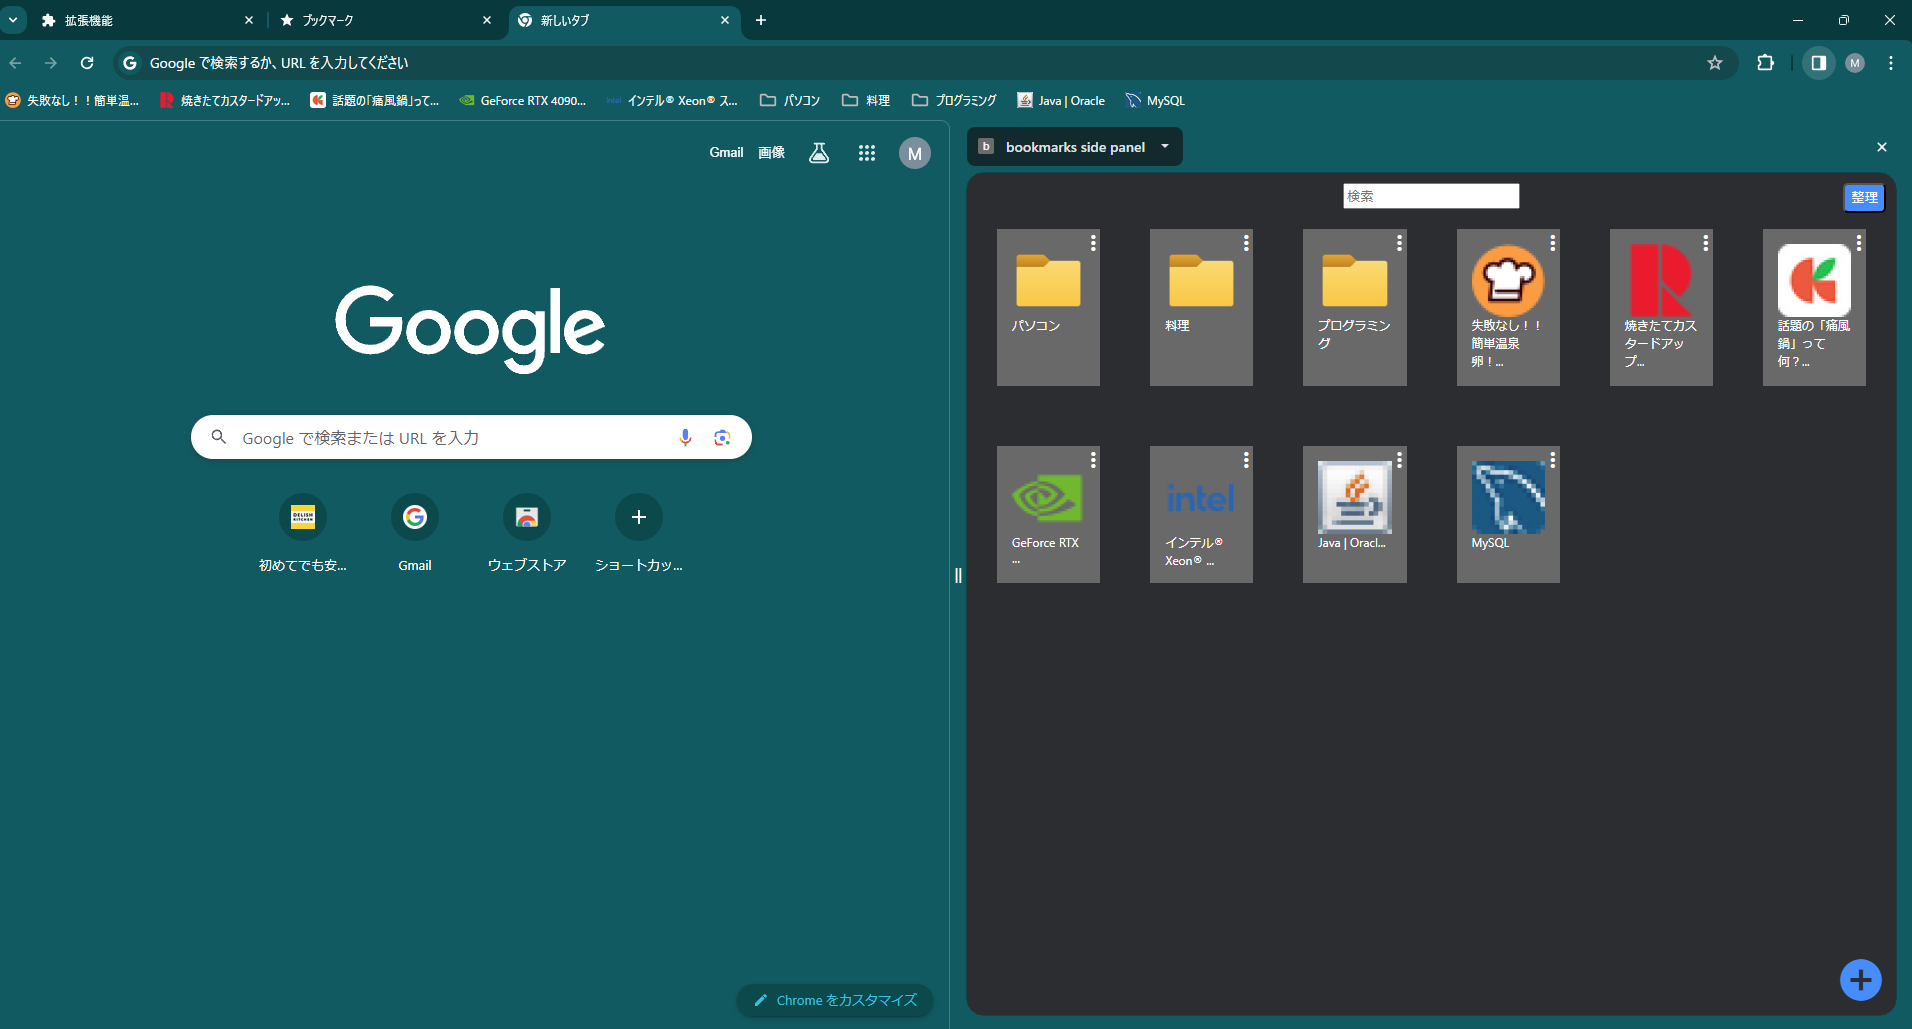Open the Extensions puzzle piece icon
Viewport: 1912px width, 1029px height.
coord(1765,63)
